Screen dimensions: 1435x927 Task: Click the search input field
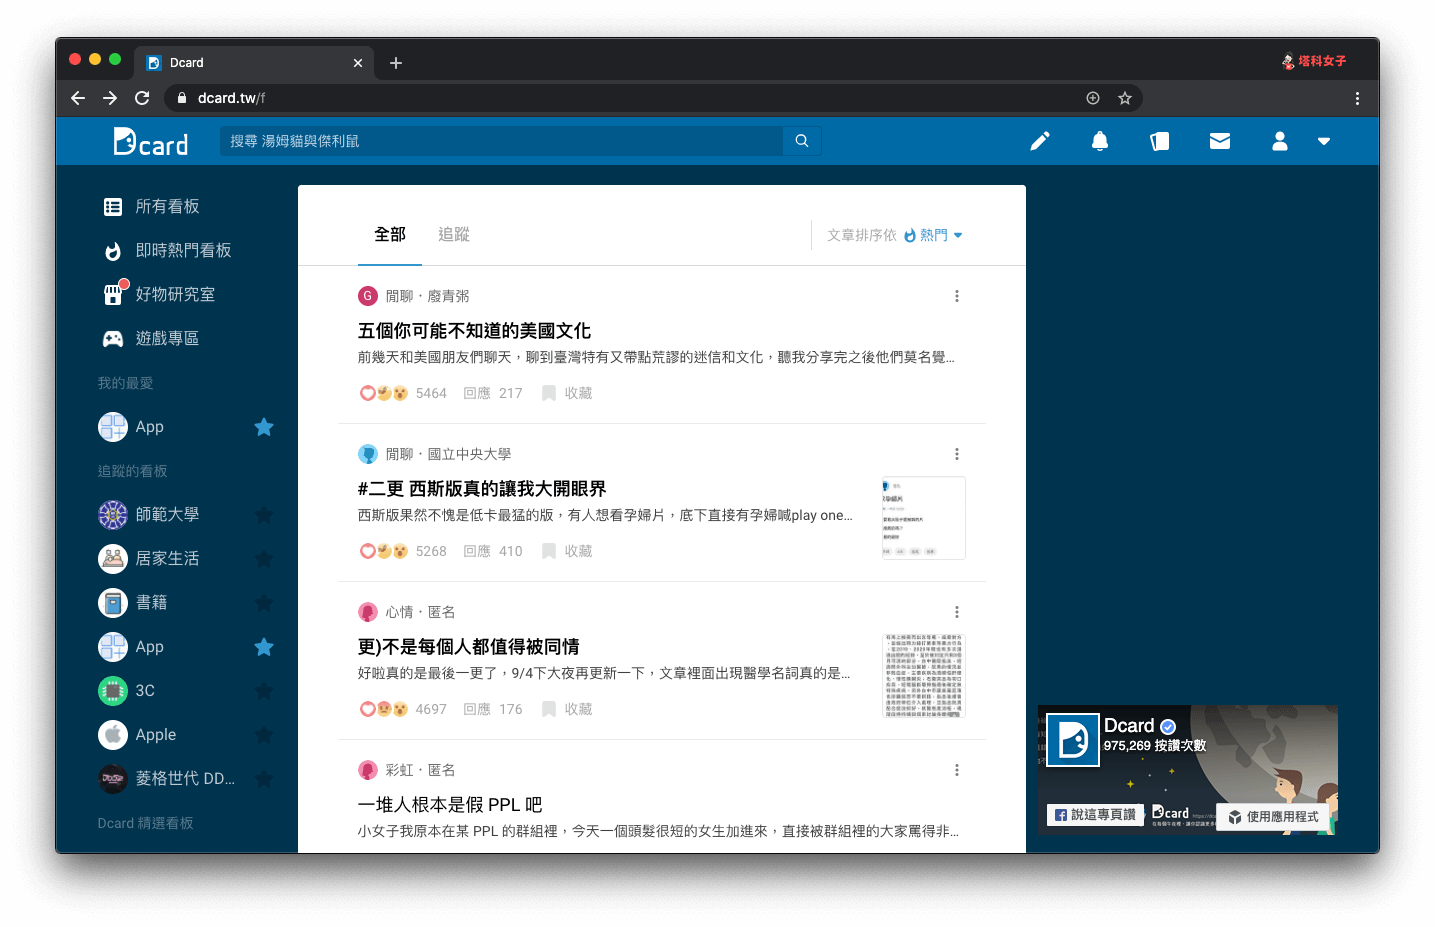coord(500,141)
